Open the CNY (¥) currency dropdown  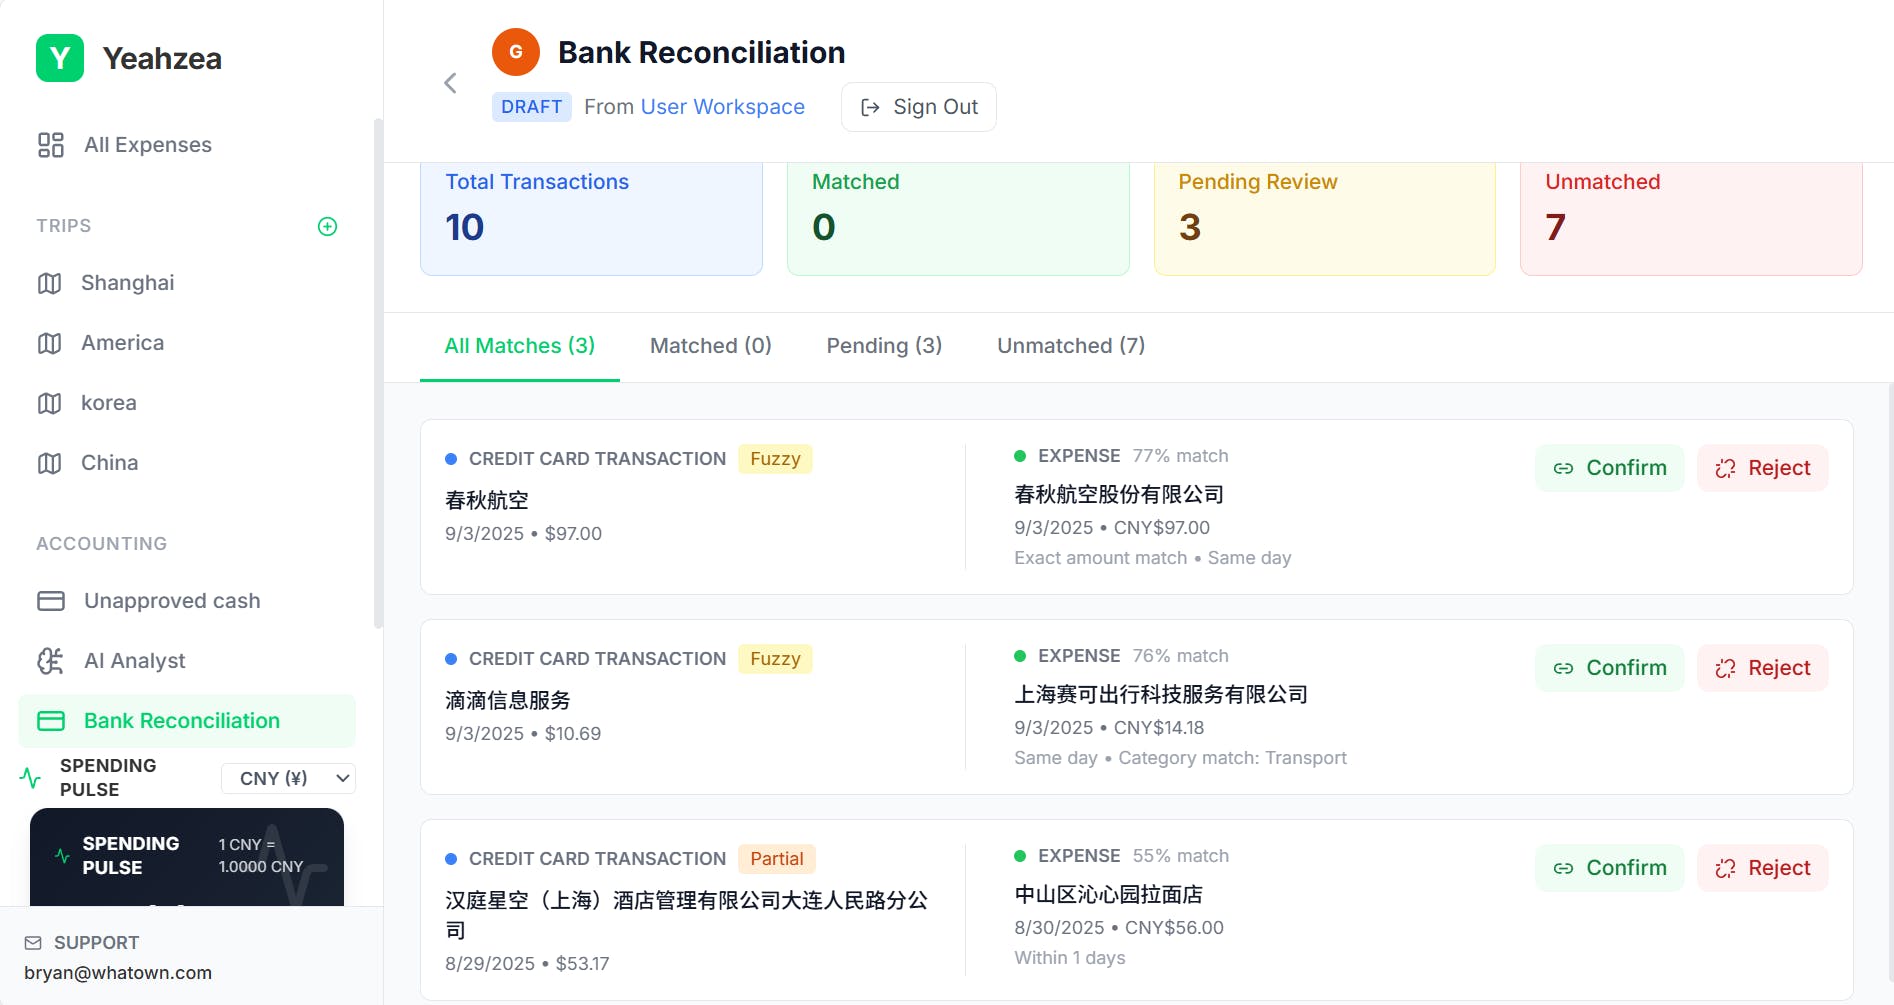pos(288,778)
